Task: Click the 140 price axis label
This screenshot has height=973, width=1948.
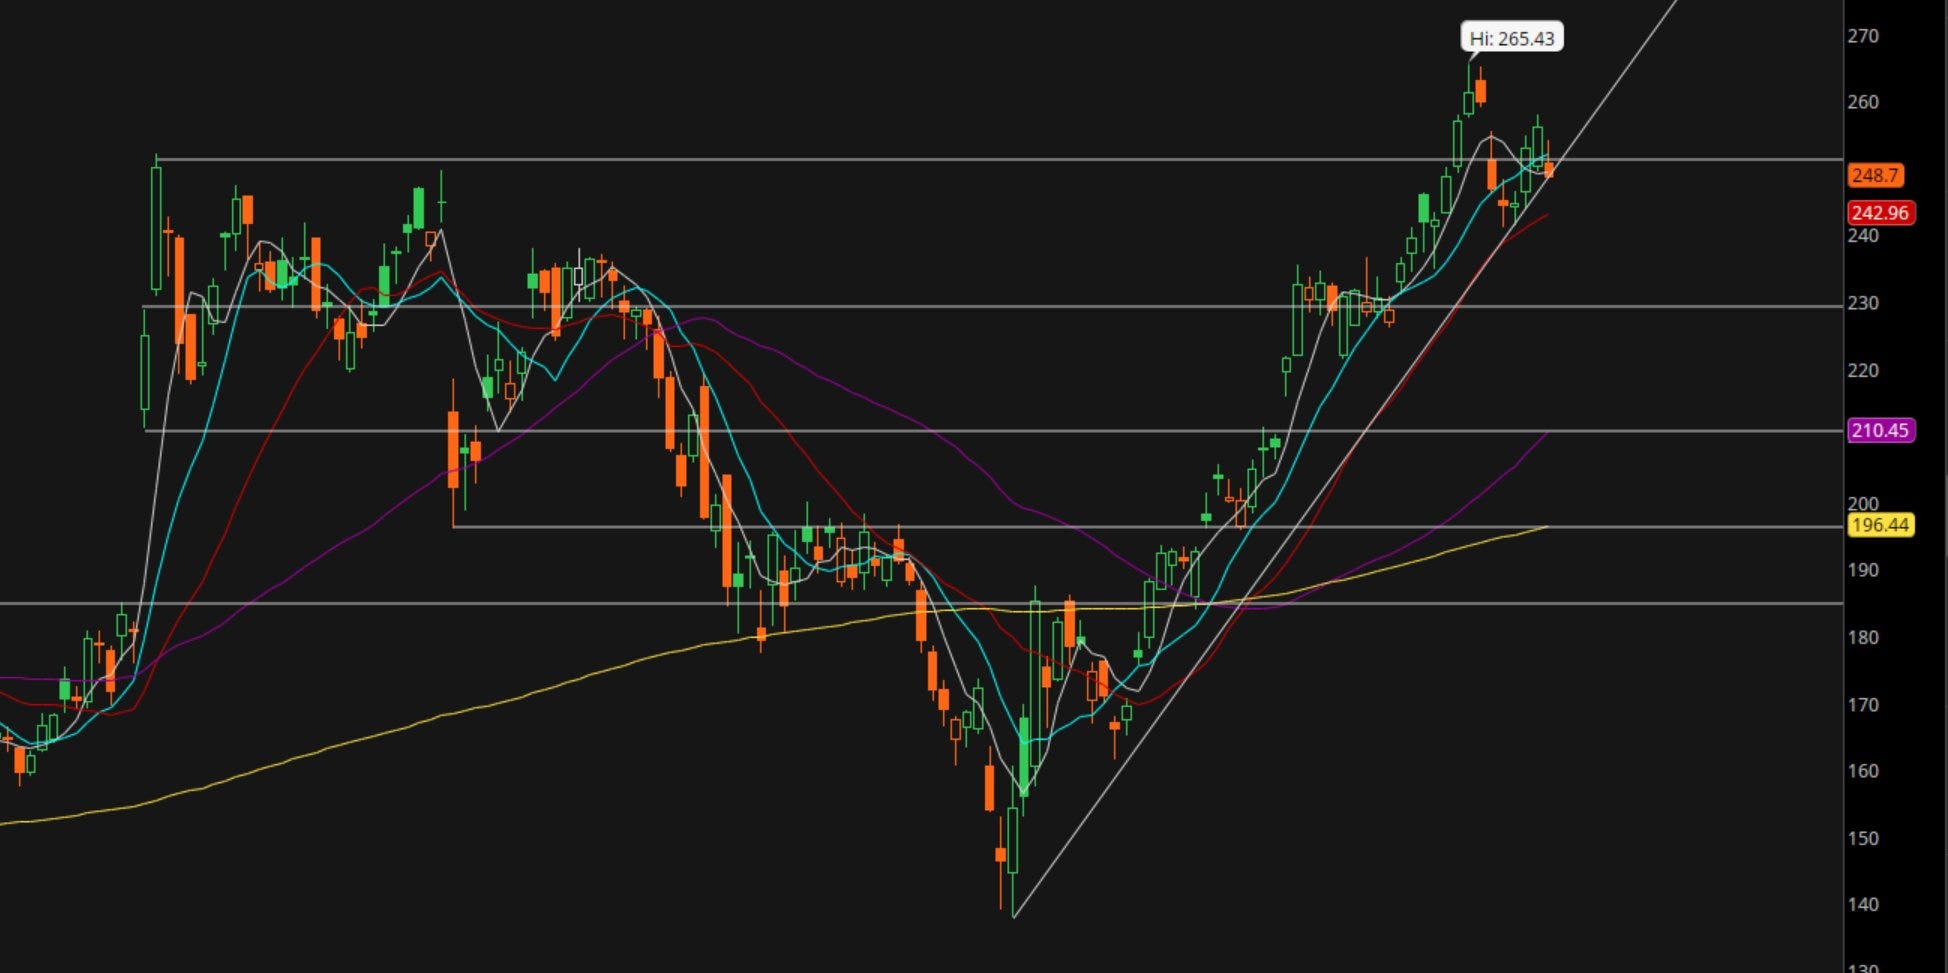Action: tap(1863, 904)
